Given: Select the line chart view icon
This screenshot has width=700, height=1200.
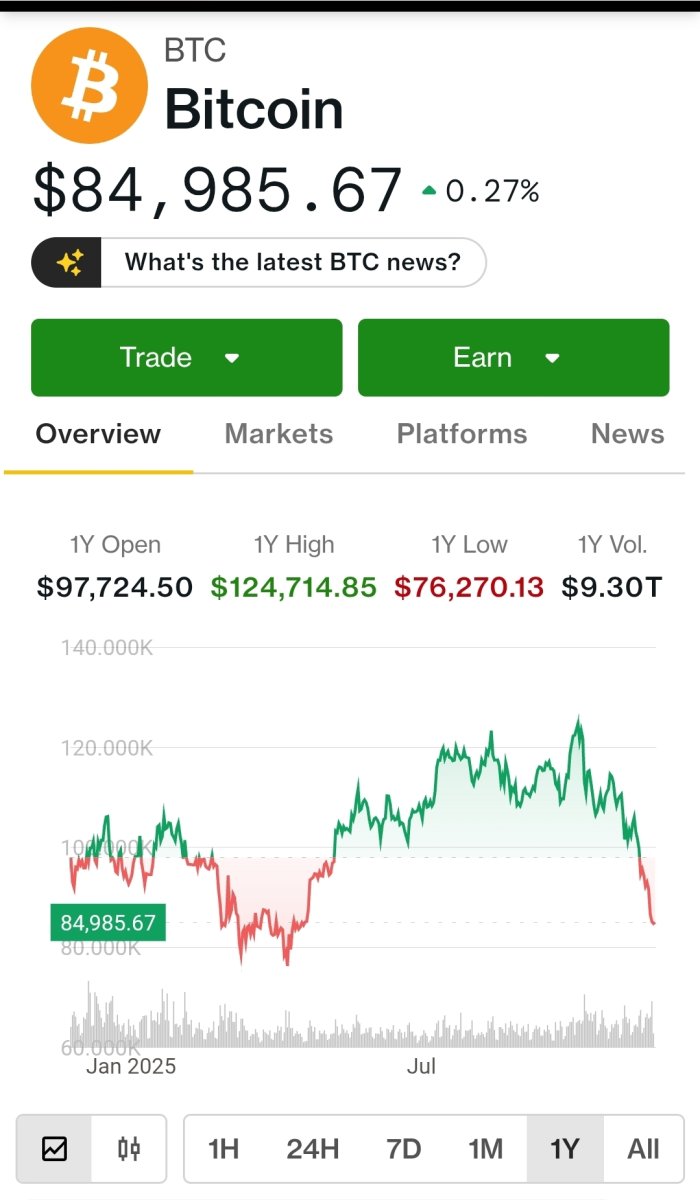Looking at the screenshot, I should [x=57, y=1148].
